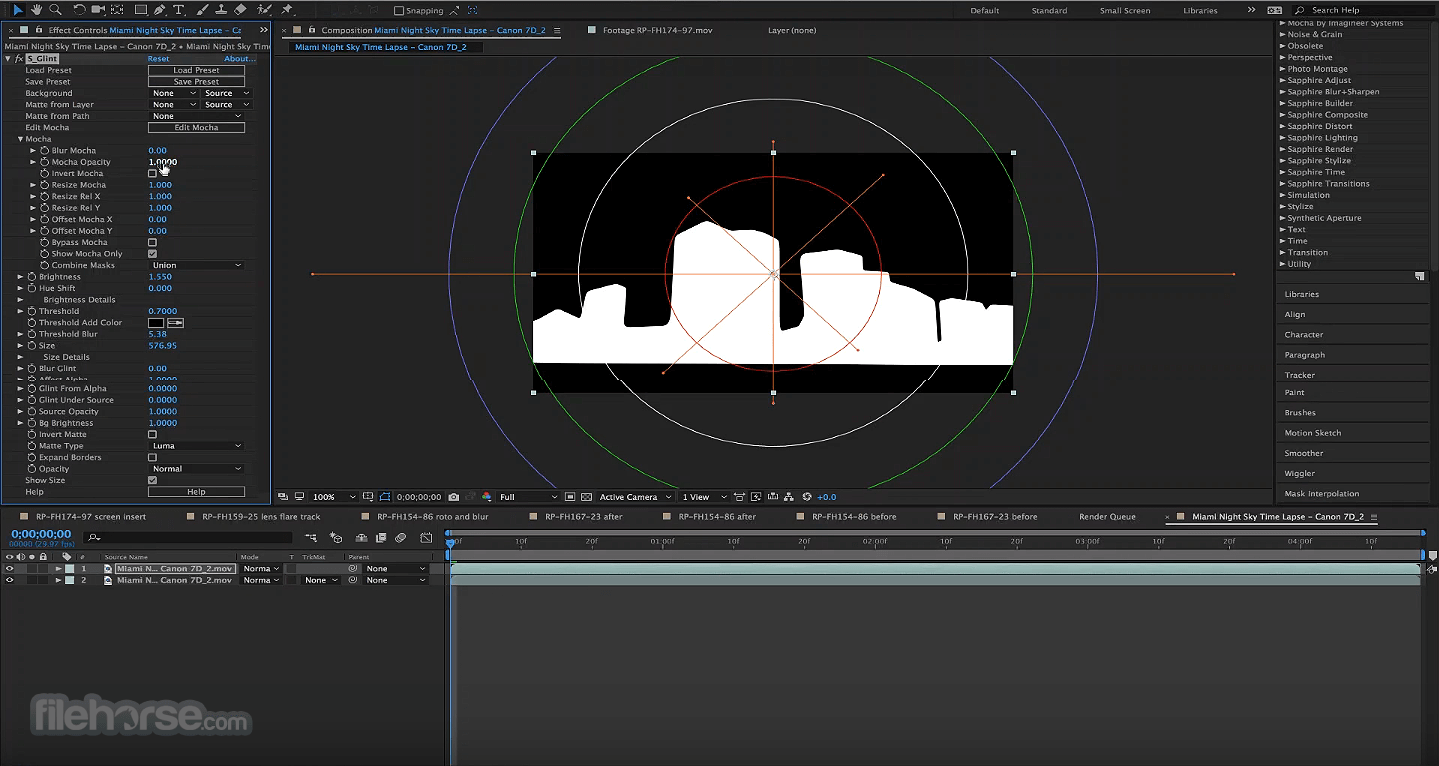The height and width of the screenshot is (766, 1439).
Task: Toggle the region of interest icon
Action: [x=570, y=497]
